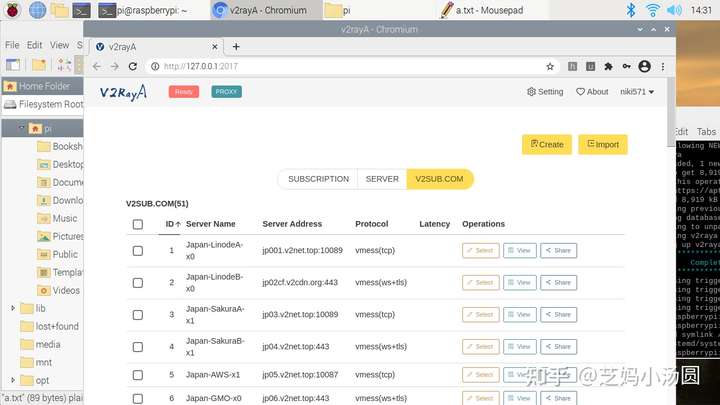Viewport: 720px width, 405px height.
Task: Open the file manager icon in taskbar
Action: click(60, 10)
